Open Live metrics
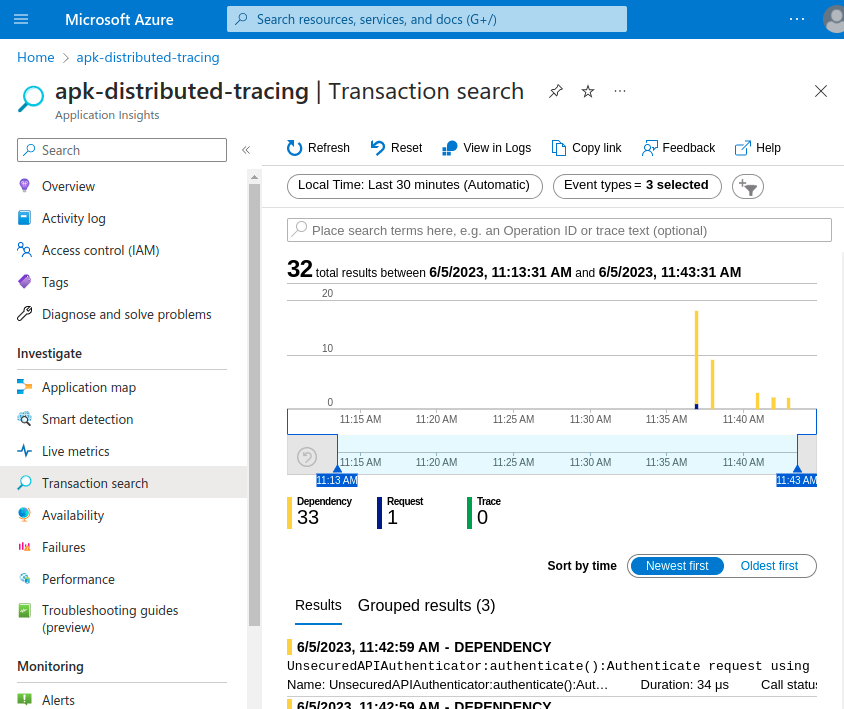Image resolution: width=844 pixels, height=709 pixels. click(x=123, y=451)
